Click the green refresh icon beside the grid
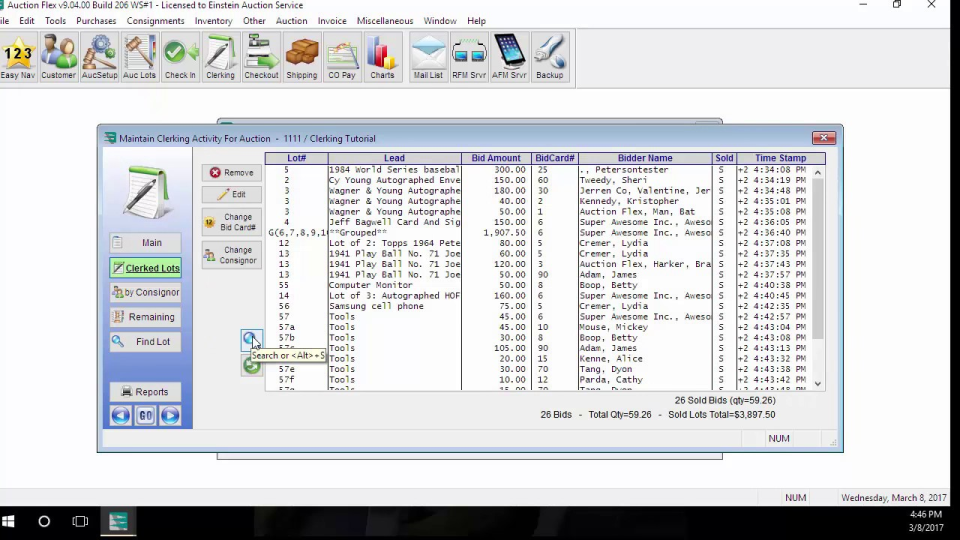The height and width of the screenshot is (540, 960). 251,367
